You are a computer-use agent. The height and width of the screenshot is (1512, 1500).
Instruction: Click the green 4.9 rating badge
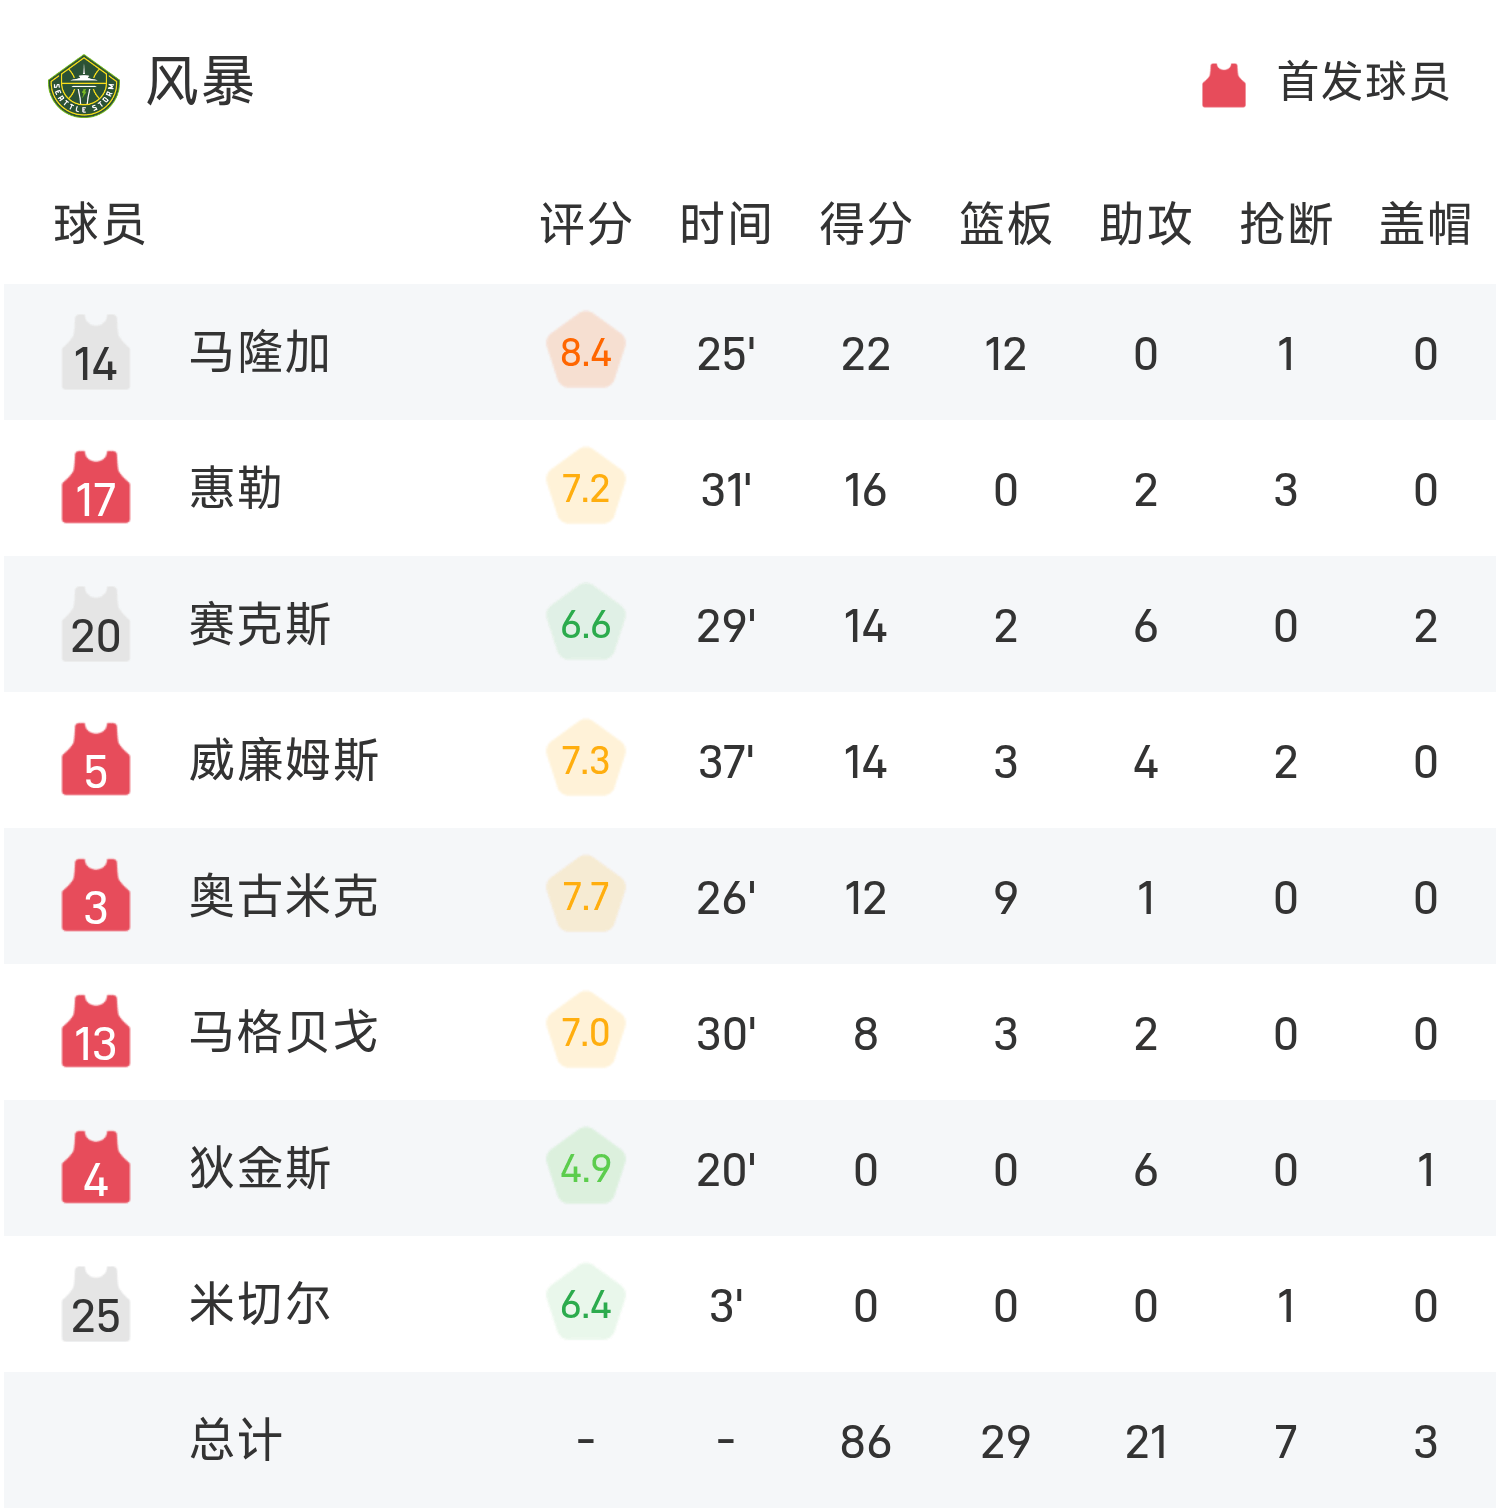click(x=586, y=1167)
